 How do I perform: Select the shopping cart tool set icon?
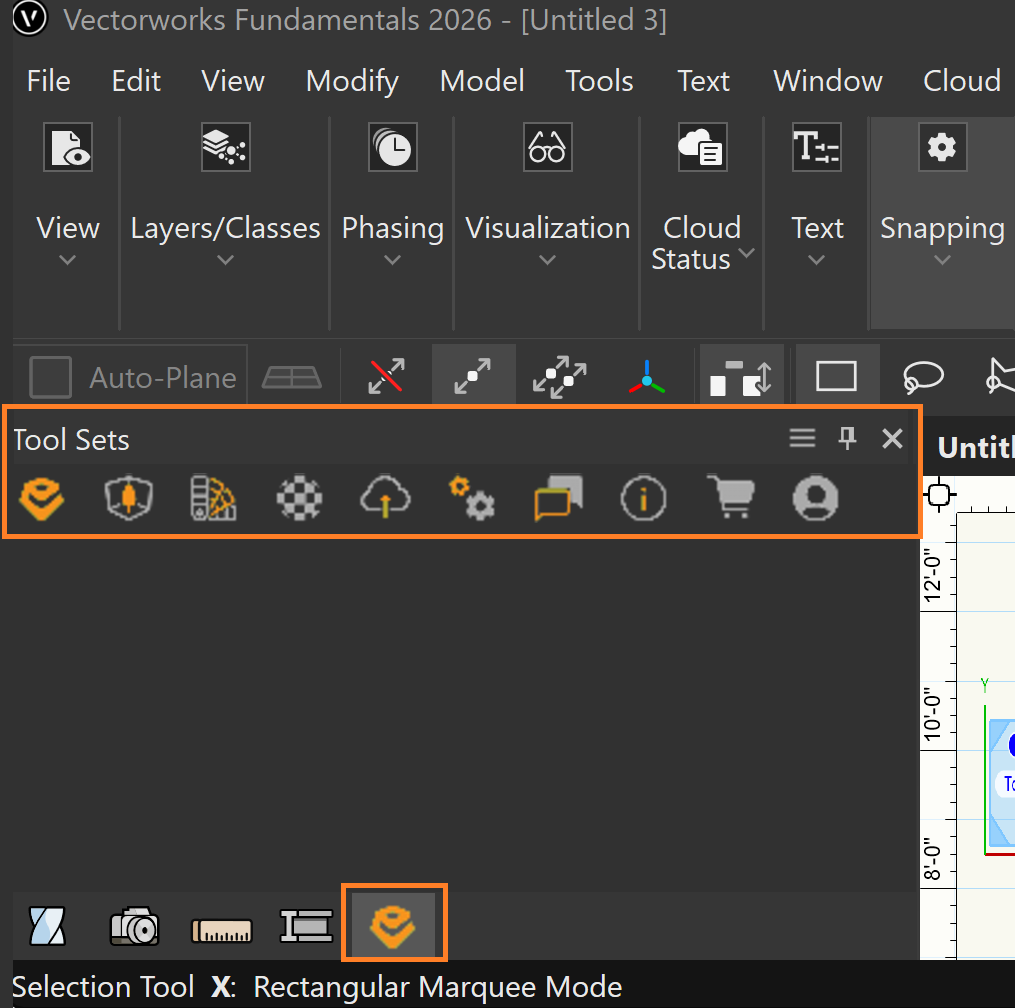click(x=730, y=497)
